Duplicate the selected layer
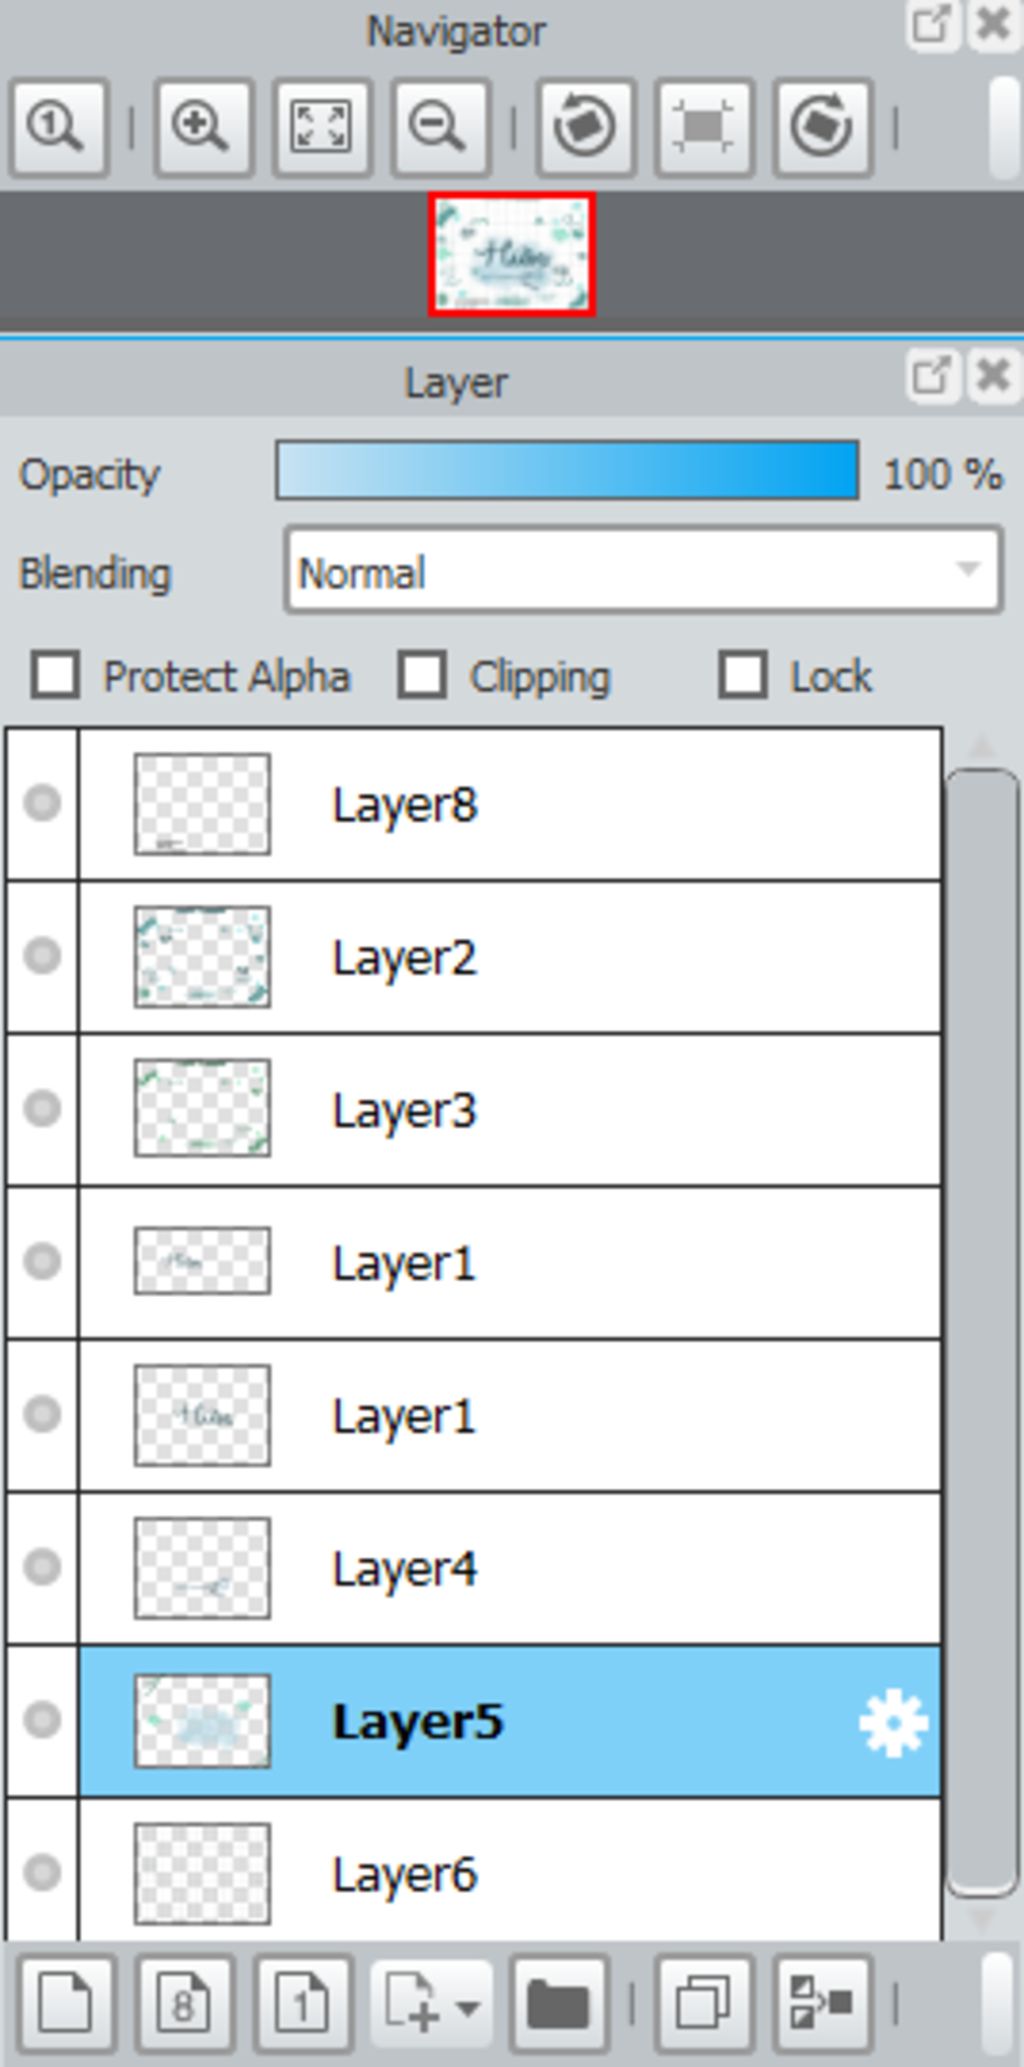 coord(703,2002)
